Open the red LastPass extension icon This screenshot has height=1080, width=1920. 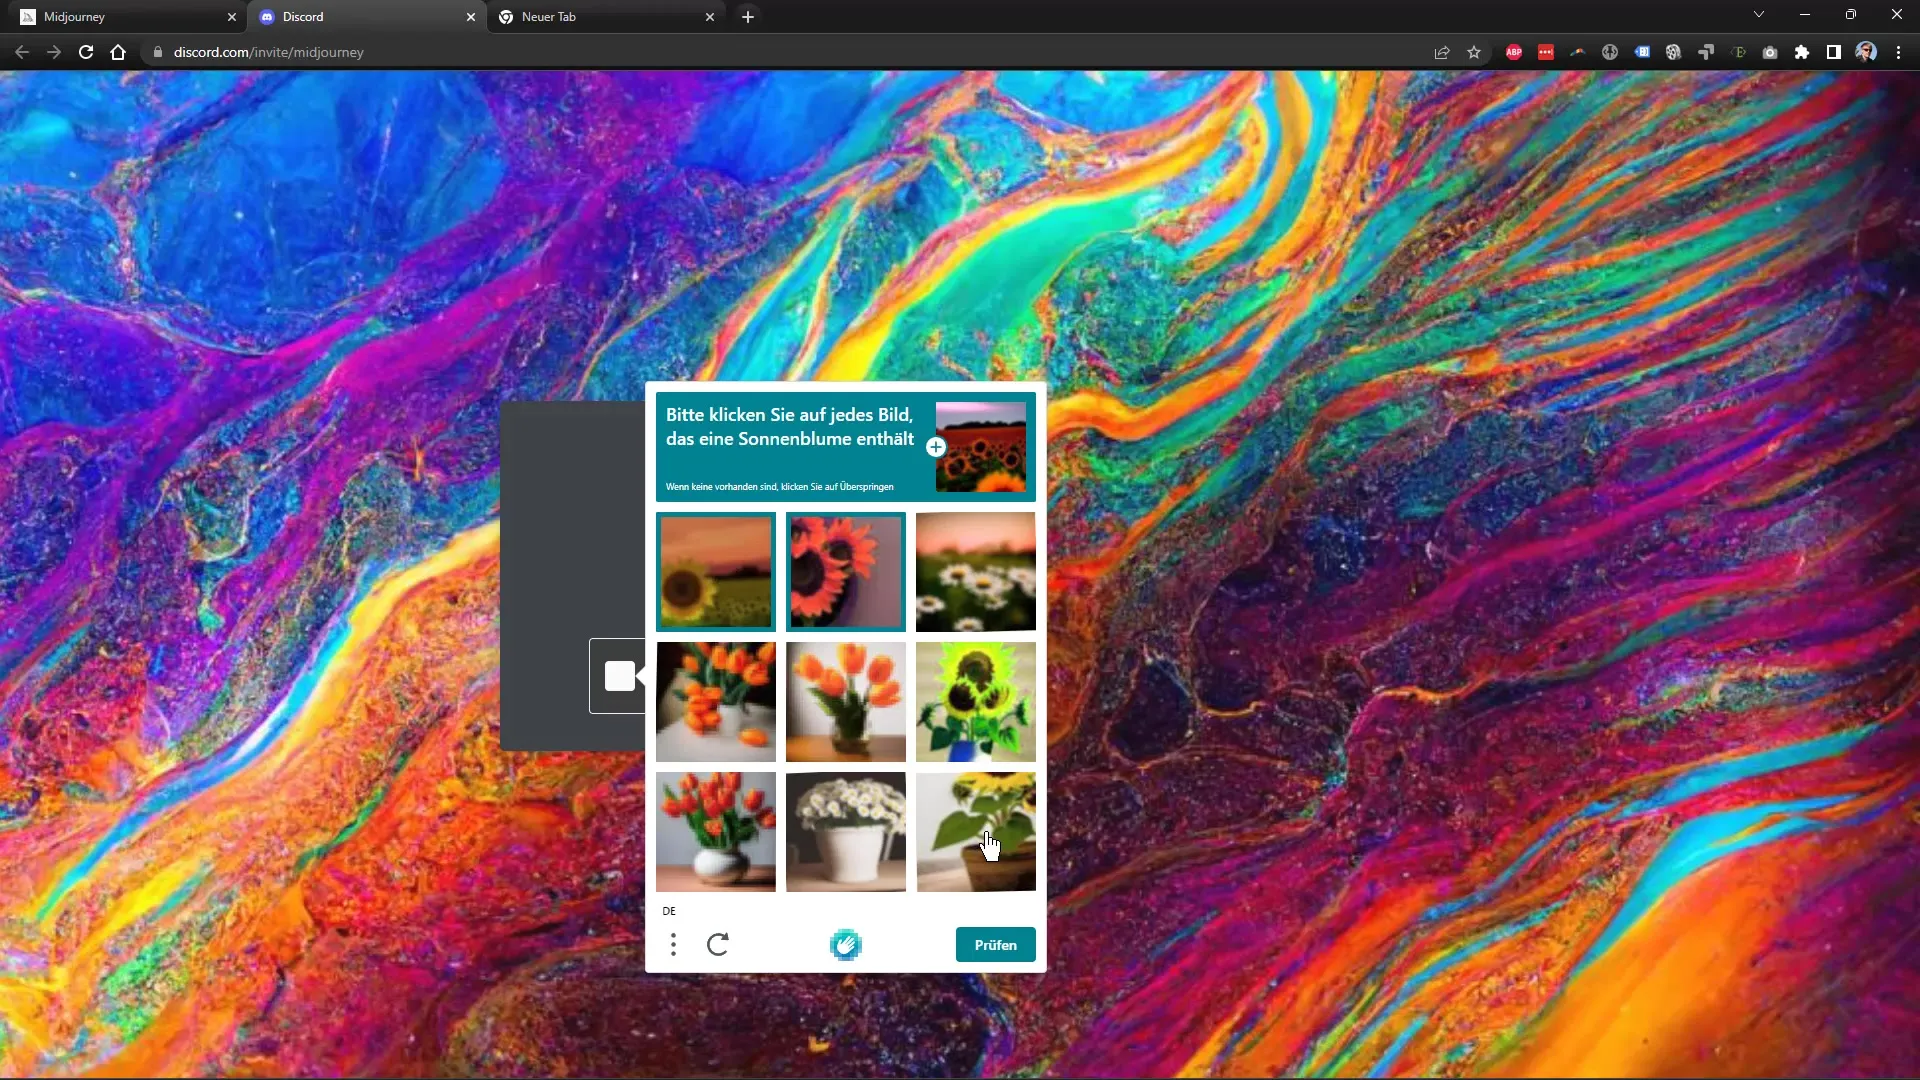tap(1546, 52)
